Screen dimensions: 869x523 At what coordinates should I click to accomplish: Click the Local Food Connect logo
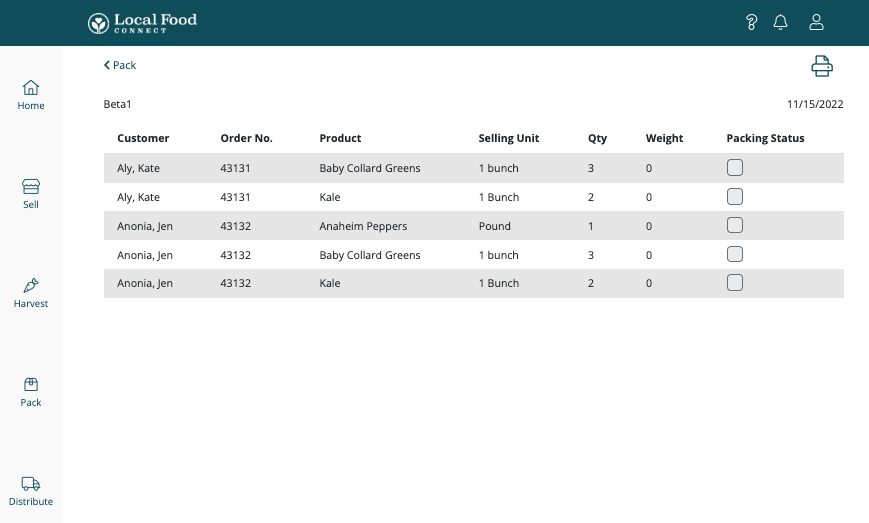pos(142,22)
